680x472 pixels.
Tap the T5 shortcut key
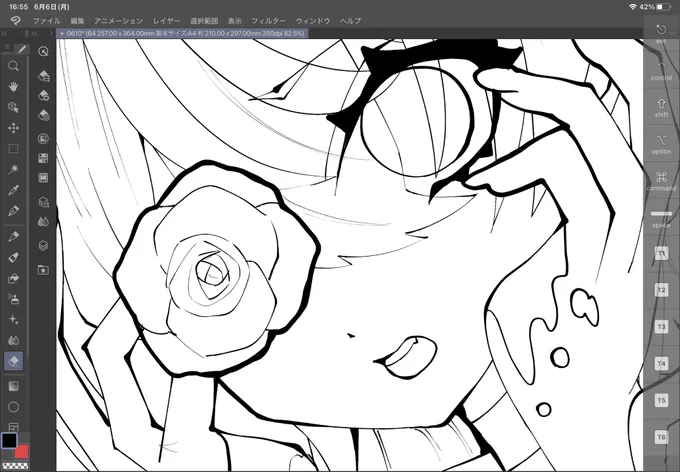pyautogui.click(x=661, y=400)
